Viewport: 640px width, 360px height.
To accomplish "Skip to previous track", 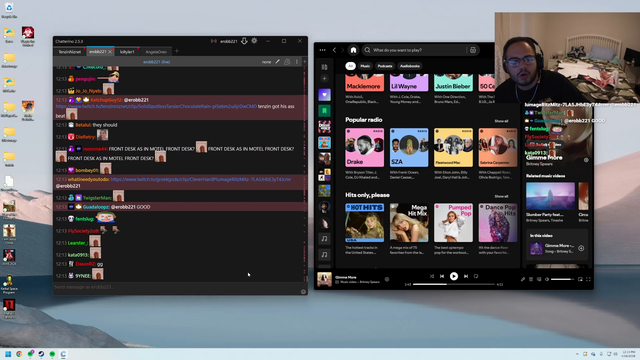I will point(442,276).
